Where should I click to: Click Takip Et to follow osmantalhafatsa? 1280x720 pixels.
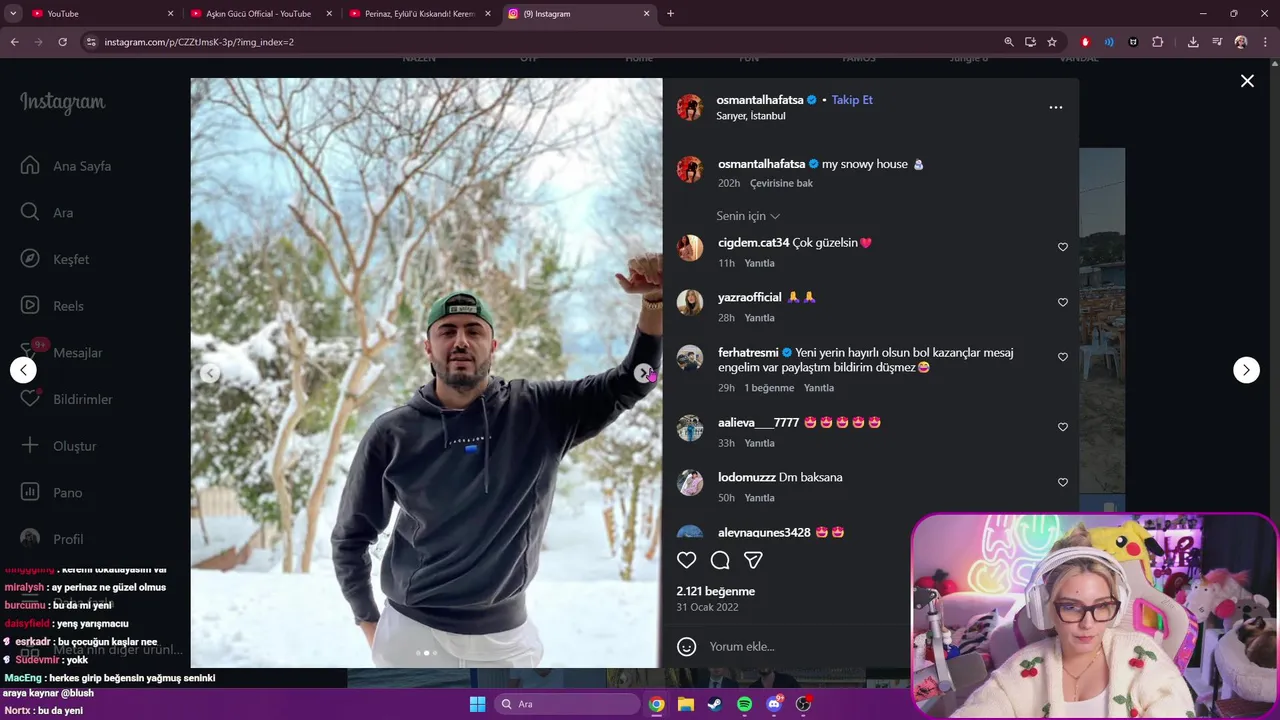click(x=852, y=100)
